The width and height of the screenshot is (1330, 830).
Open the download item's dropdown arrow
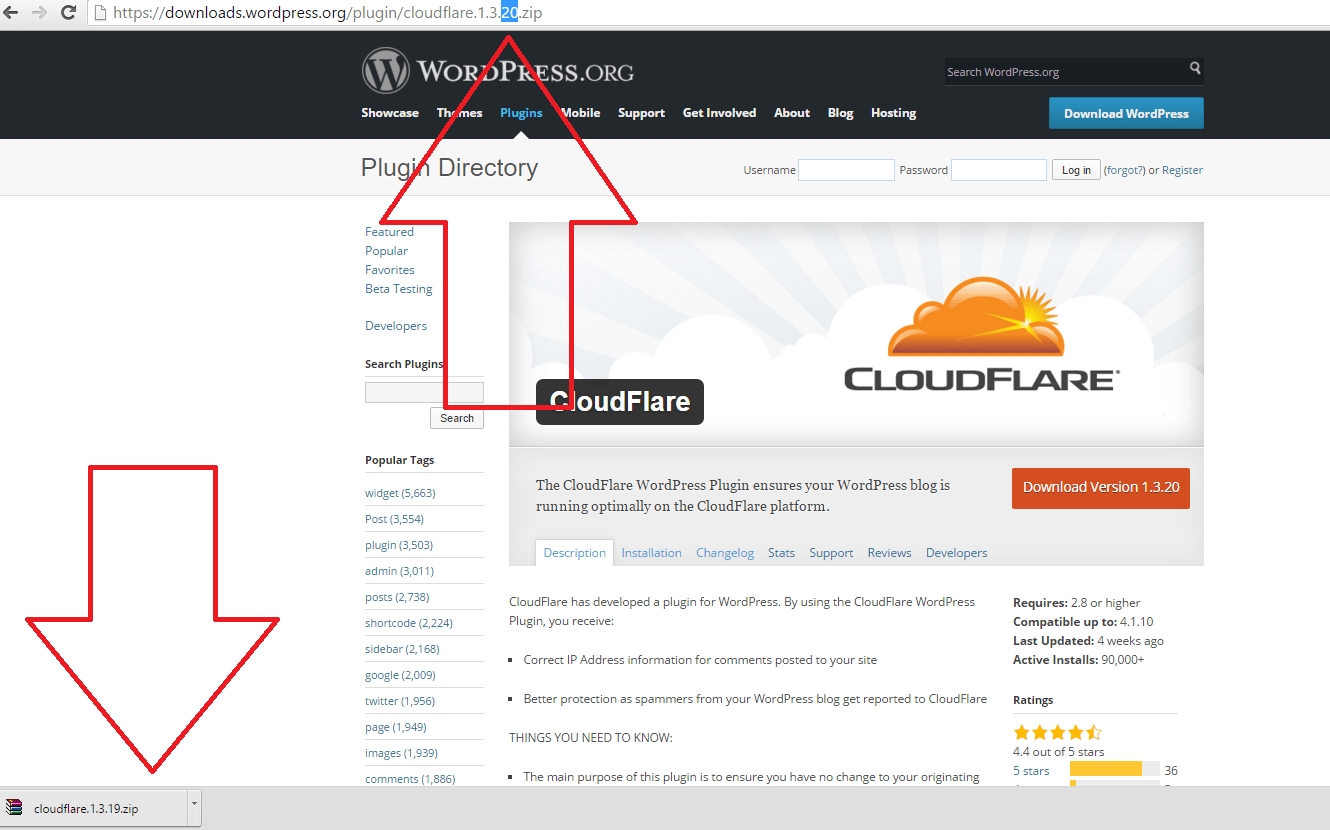tap(194, 807)
